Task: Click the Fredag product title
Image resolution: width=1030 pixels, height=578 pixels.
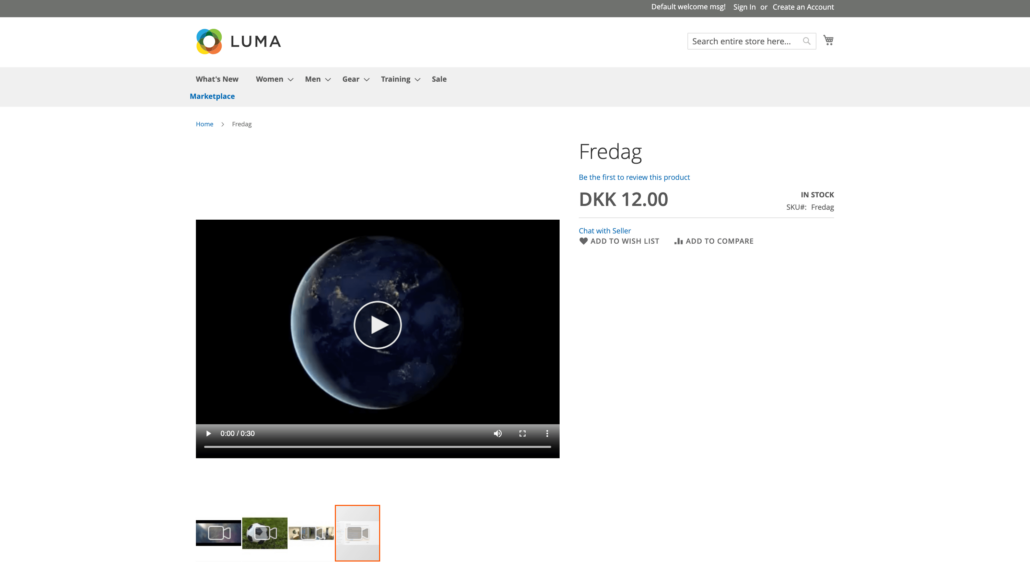Action: (x=610, y=152)
